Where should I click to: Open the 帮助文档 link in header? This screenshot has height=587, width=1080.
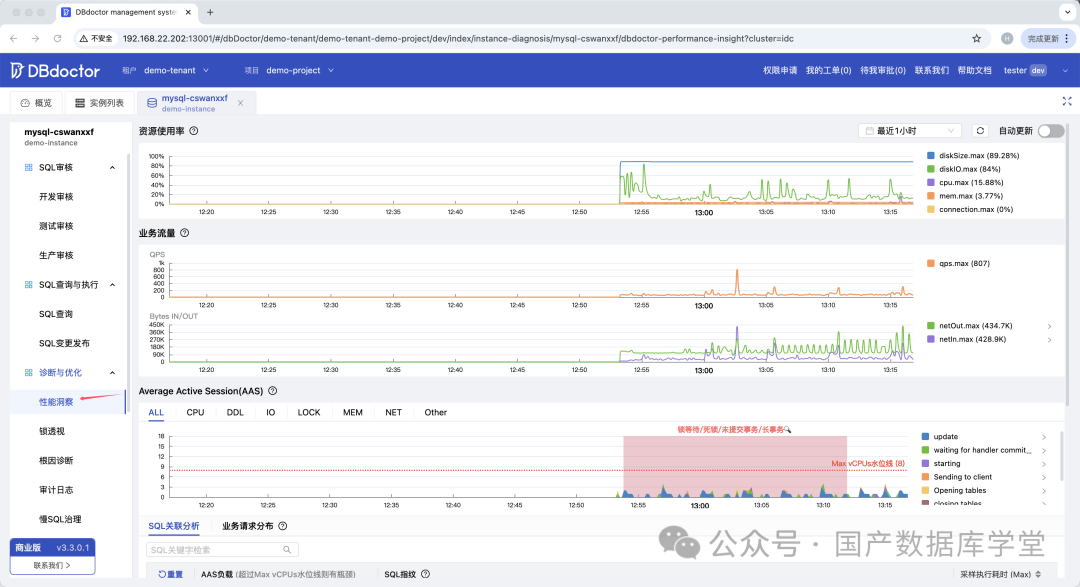pos(975,70)
